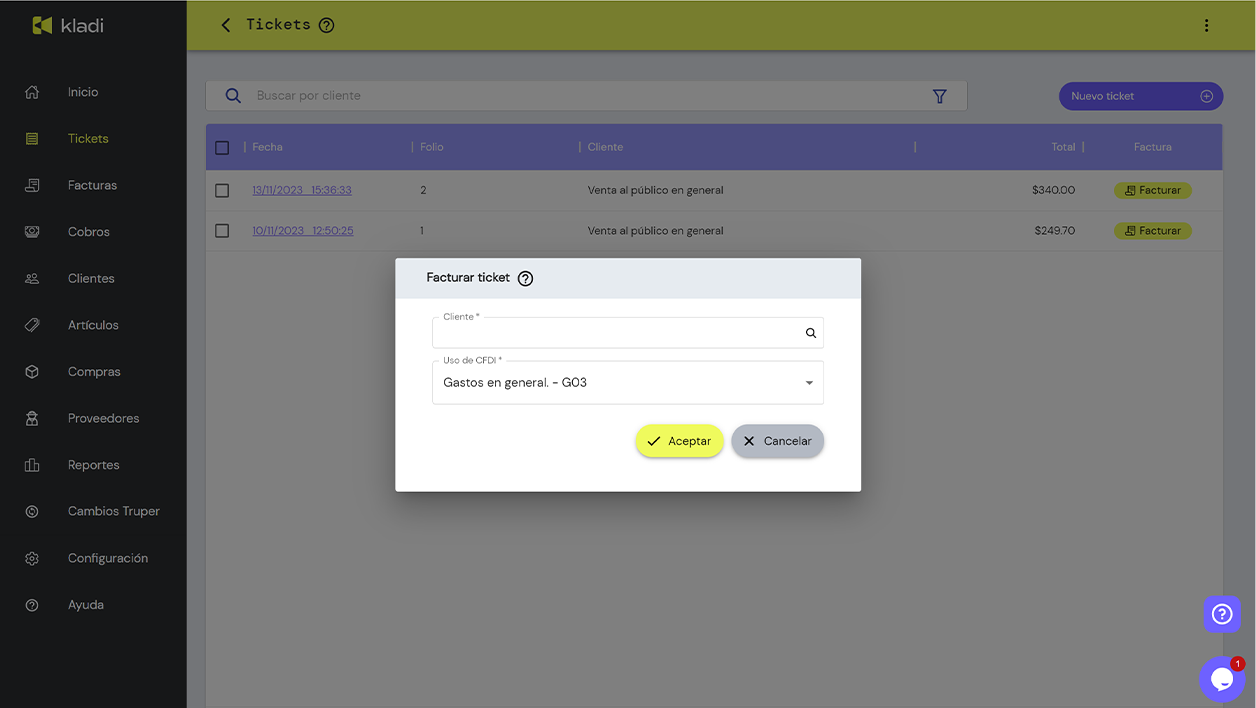Open the filter options for tickets
1256x708 pixels.
[x=939, y=95]
